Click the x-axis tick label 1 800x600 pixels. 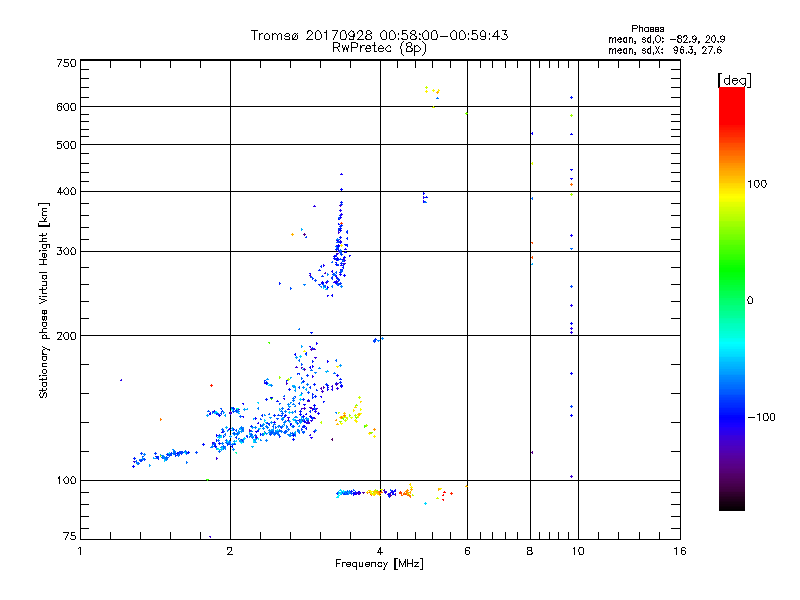point(80,551)
